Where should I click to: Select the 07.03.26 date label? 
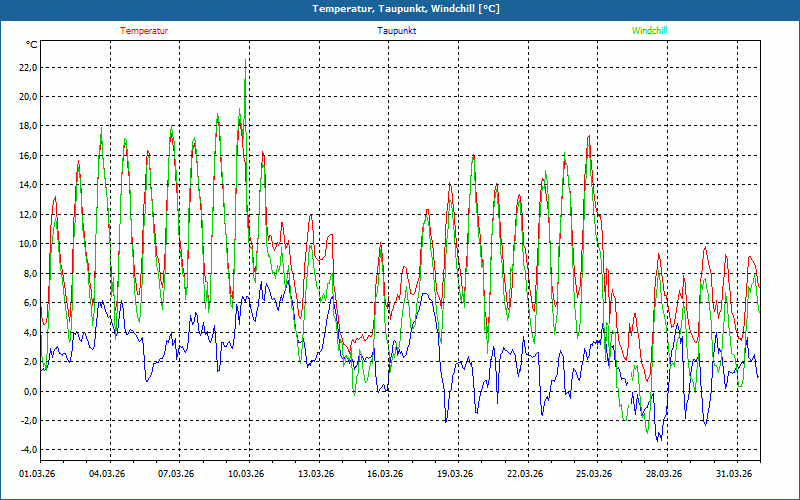pyautogui.click(x=176, y=474)
